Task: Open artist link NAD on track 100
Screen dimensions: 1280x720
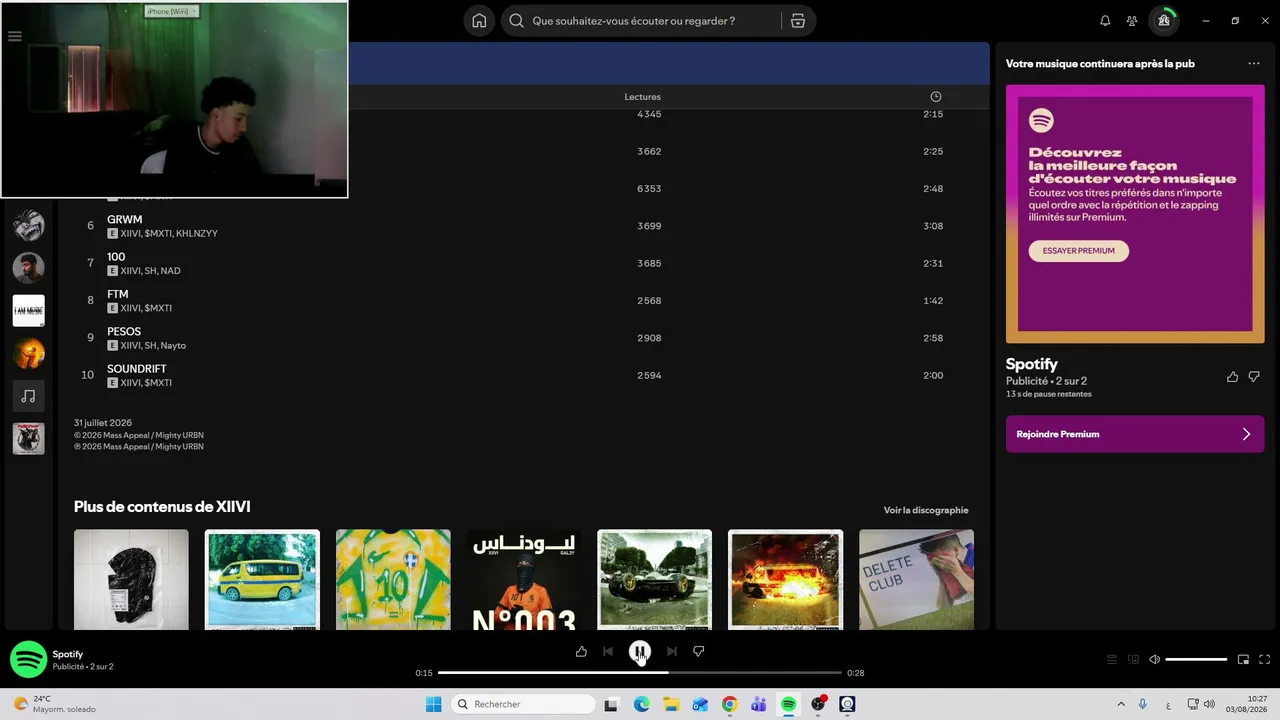Action: click(x=170, y=271)
